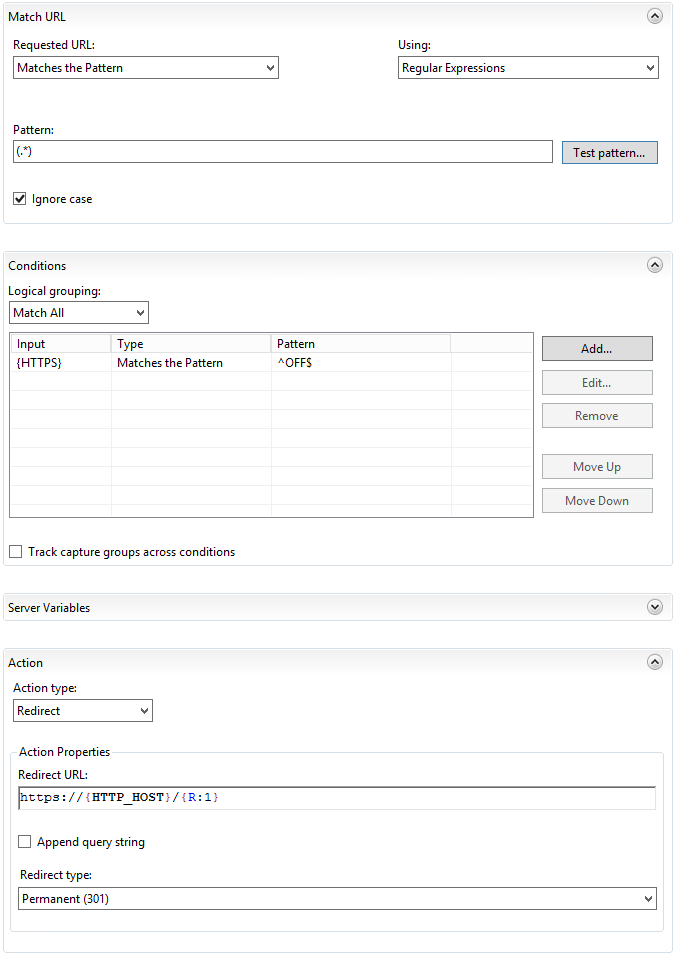
Task: Click the Server Variables section title
Action: pyautogui.click(x=49, y=608)
